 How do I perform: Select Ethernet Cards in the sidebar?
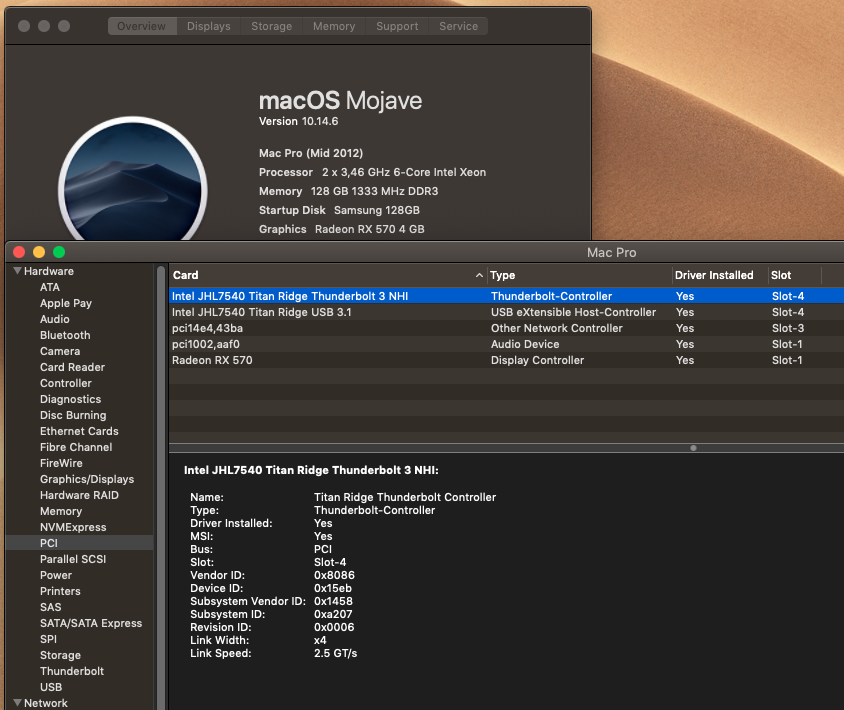tap(79, 431)
